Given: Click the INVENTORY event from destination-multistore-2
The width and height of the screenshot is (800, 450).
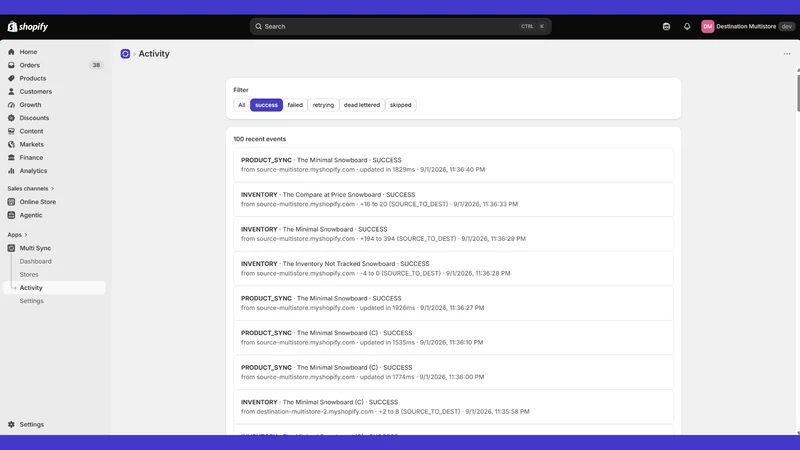Looking at the screenshot, I should click(x=454, y=407).
